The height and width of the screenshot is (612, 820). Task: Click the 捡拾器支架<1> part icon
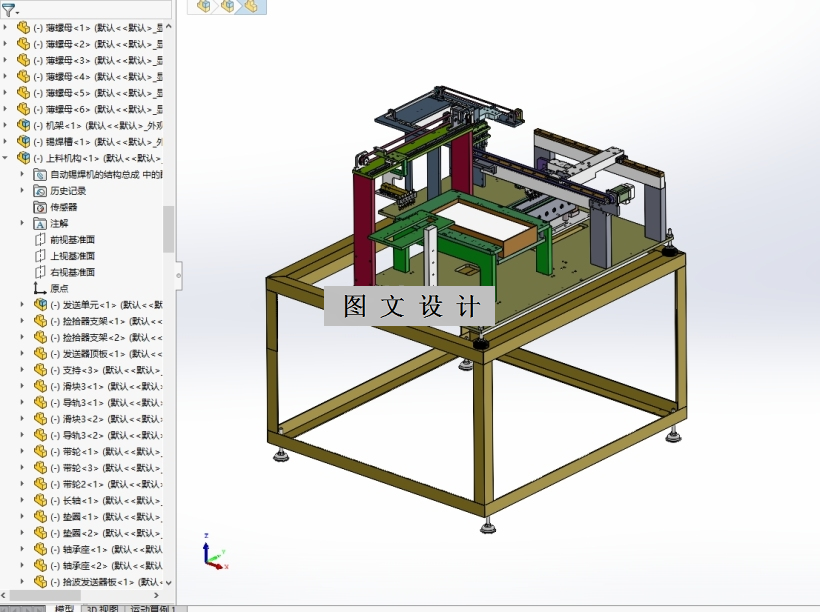40,321
